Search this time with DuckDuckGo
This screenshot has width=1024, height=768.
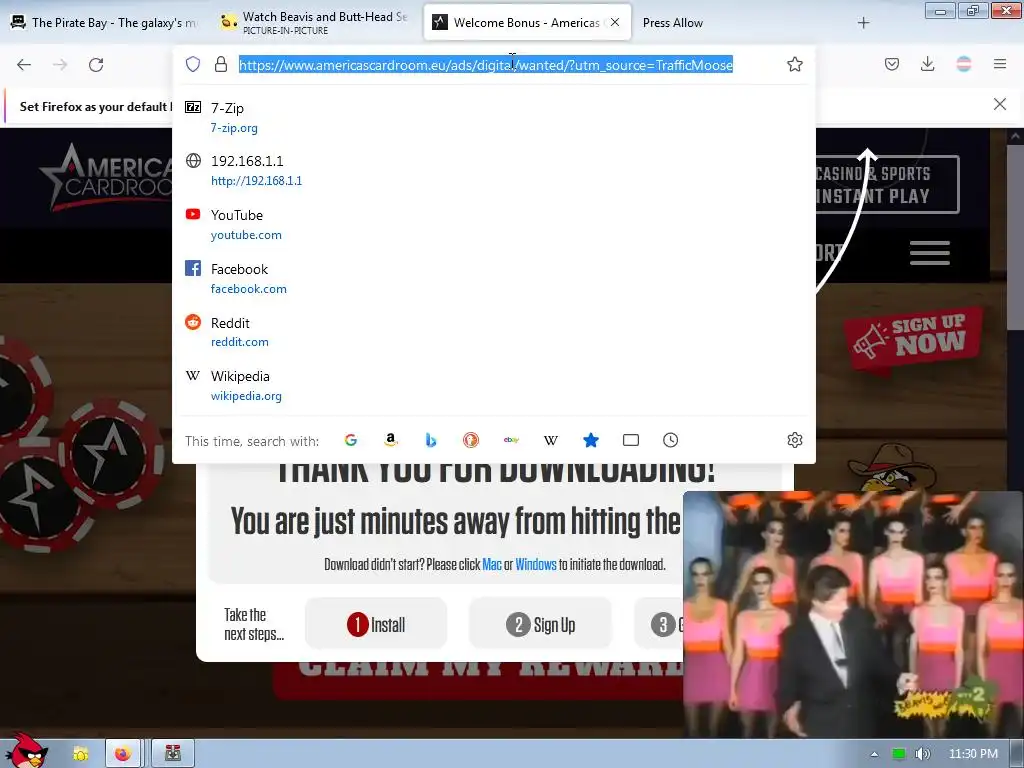471,440
